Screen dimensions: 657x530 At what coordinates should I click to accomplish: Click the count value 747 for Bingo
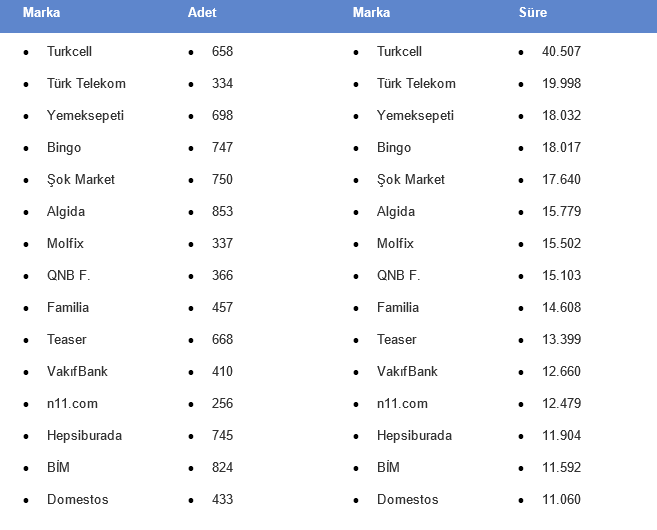222,147
